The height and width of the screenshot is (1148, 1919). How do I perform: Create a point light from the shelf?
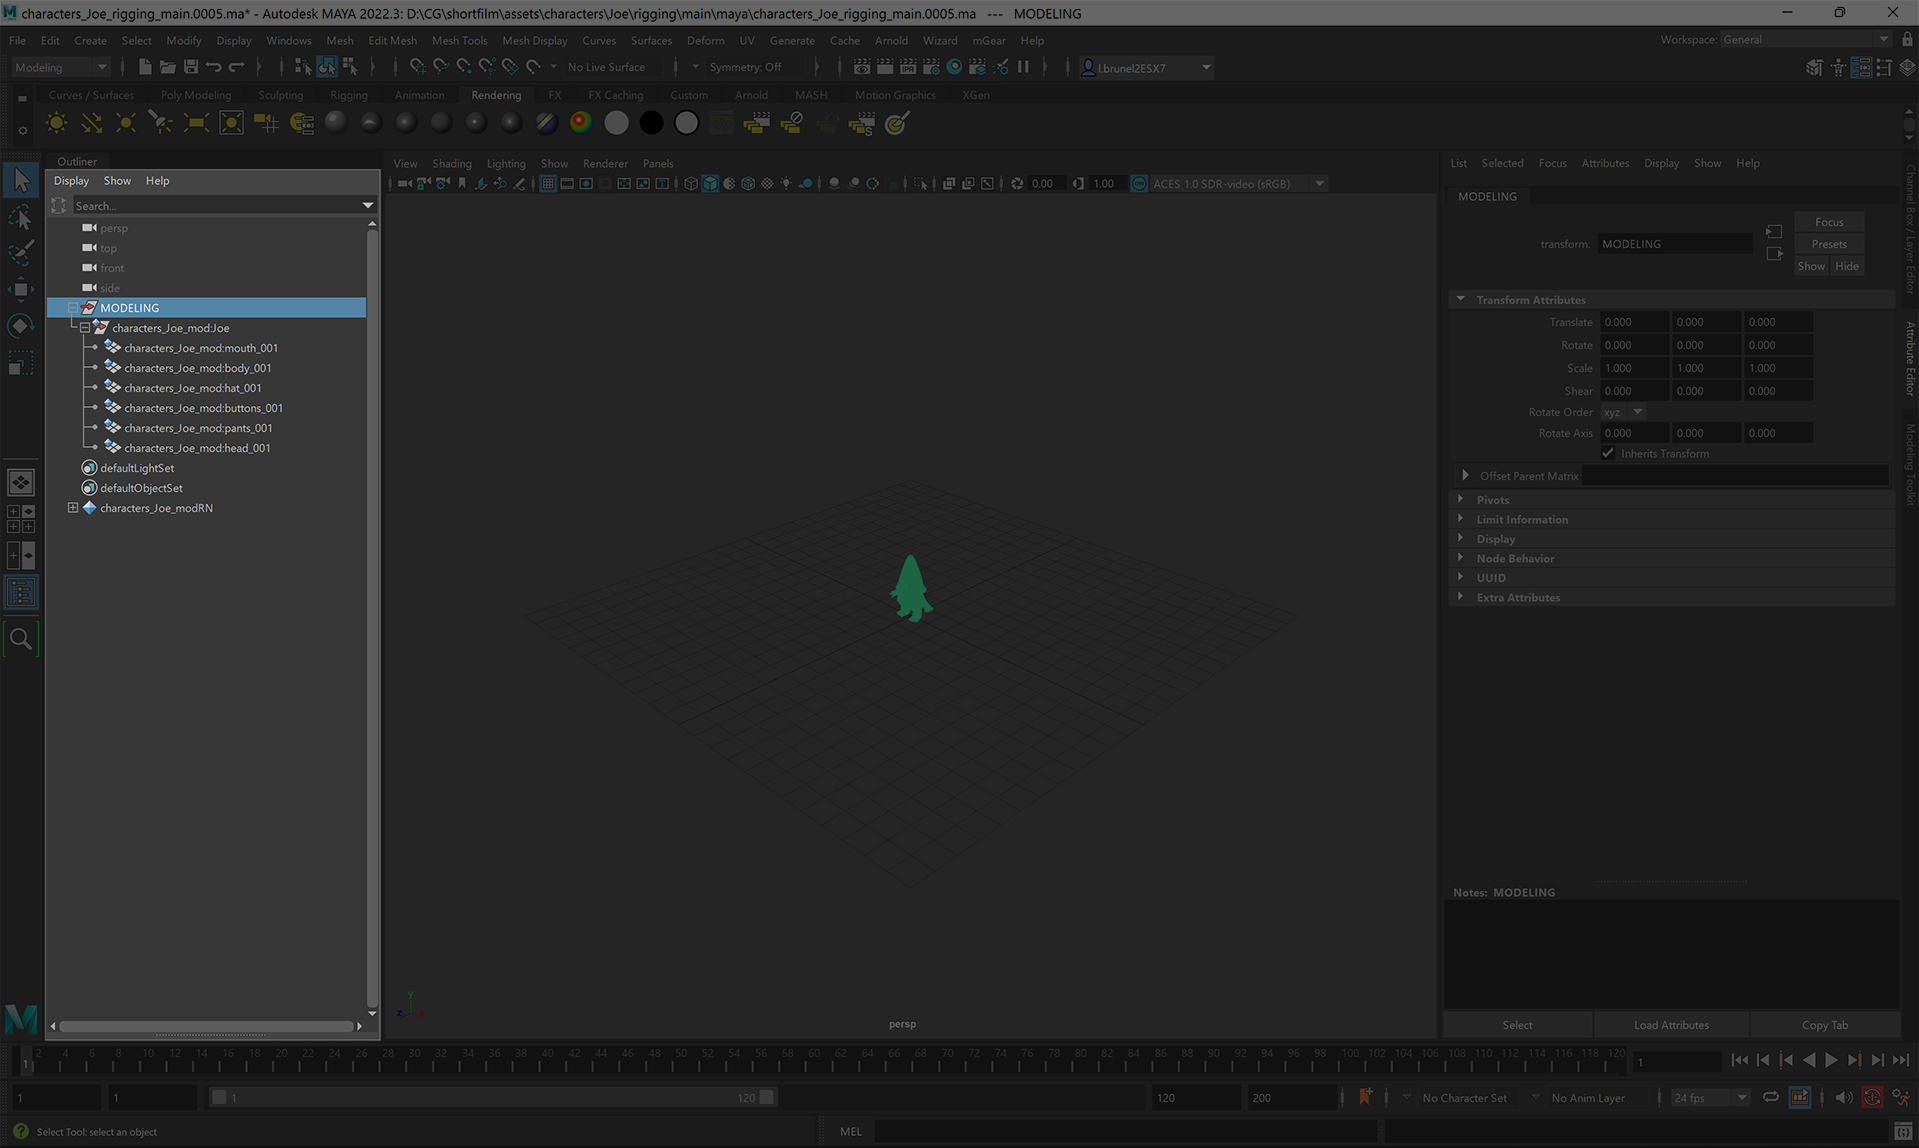pyautogui.click(x=126, y=123)
